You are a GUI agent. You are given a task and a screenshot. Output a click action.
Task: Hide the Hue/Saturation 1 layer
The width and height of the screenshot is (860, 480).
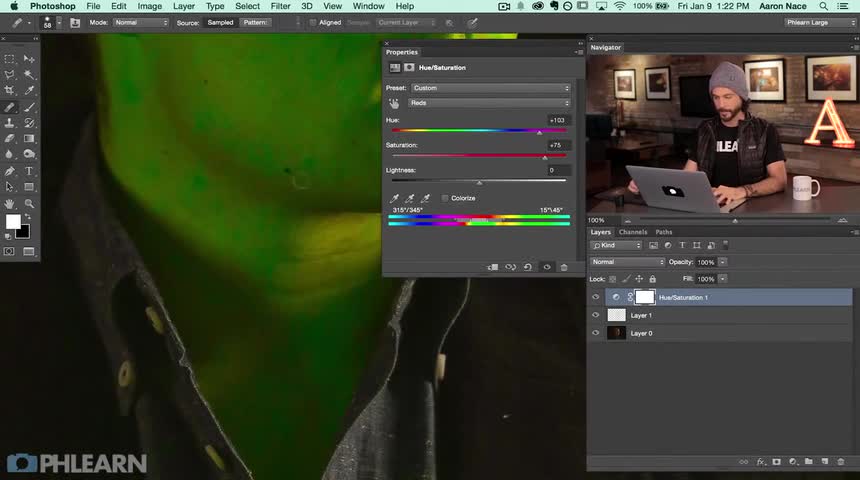coord(596,297)
